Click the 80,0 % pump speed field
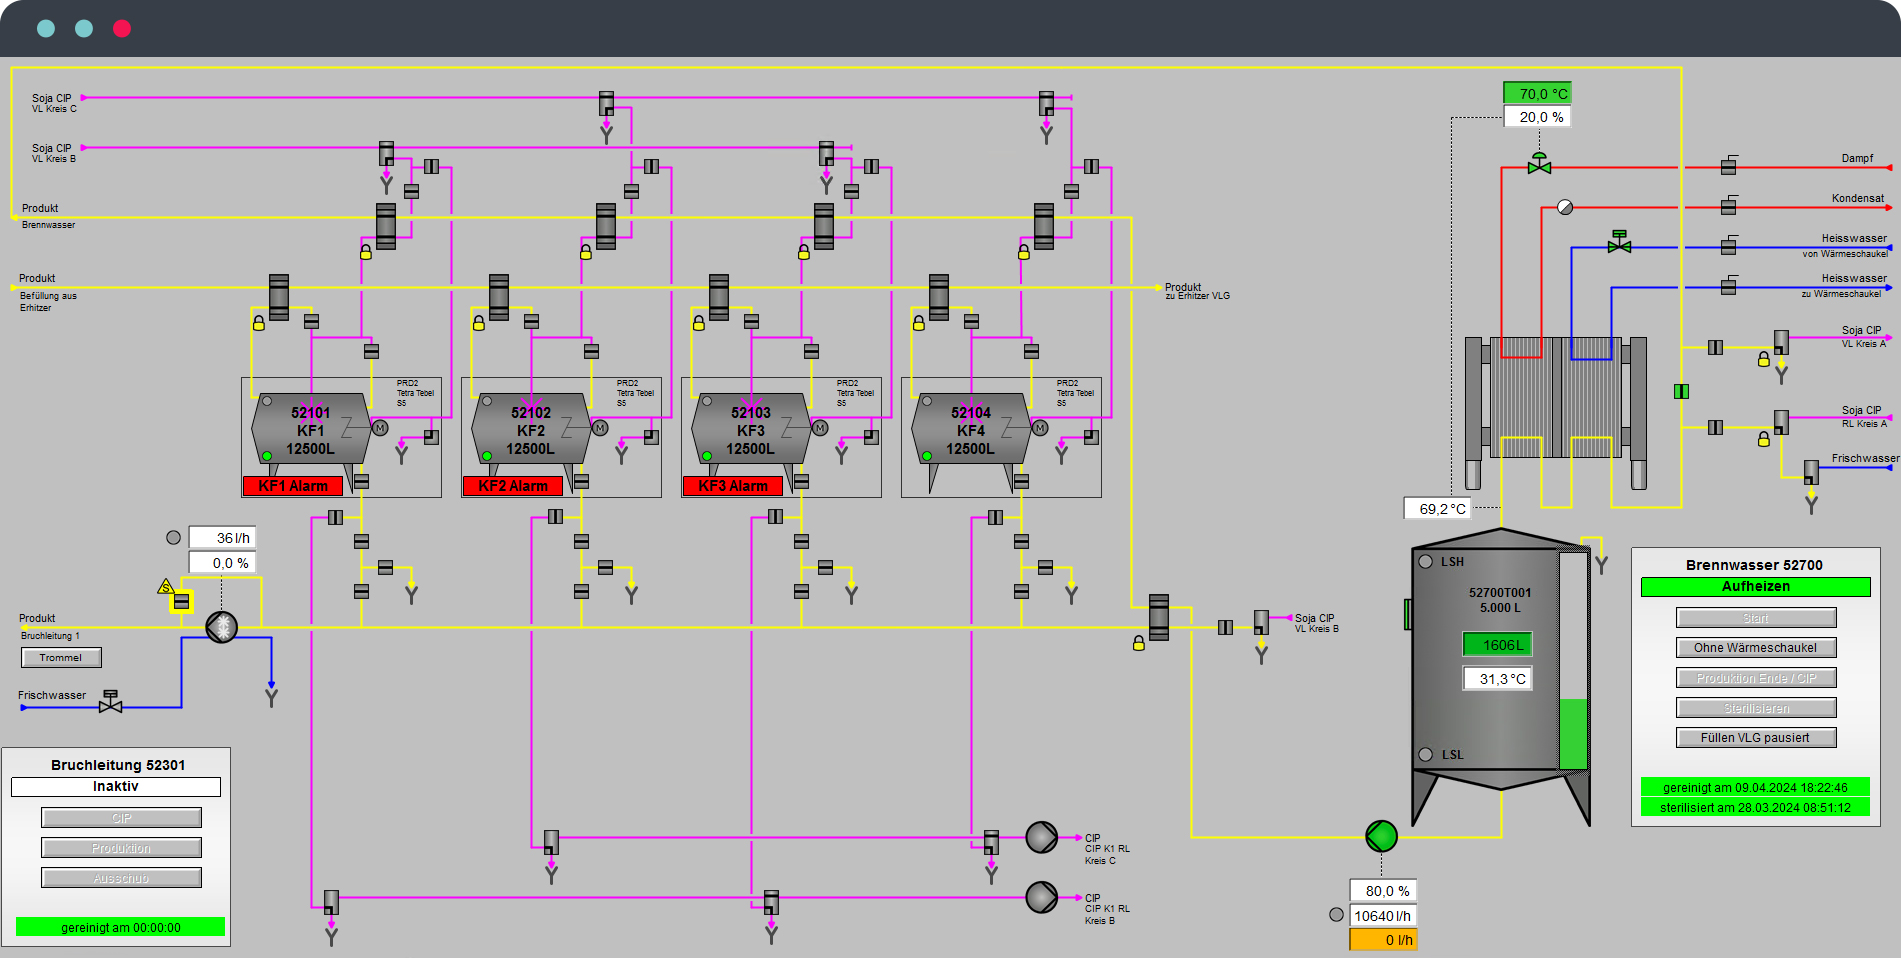The width and height of the screenshot is (1901, 958). point(1382,891)
